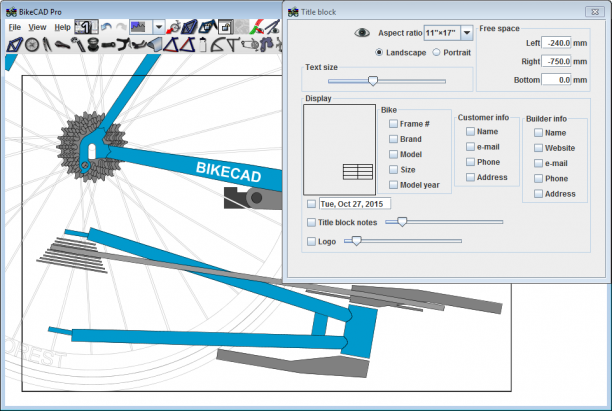Click the title block position preview
Viewport: 612px width, 411px height.
click(340, 149)
